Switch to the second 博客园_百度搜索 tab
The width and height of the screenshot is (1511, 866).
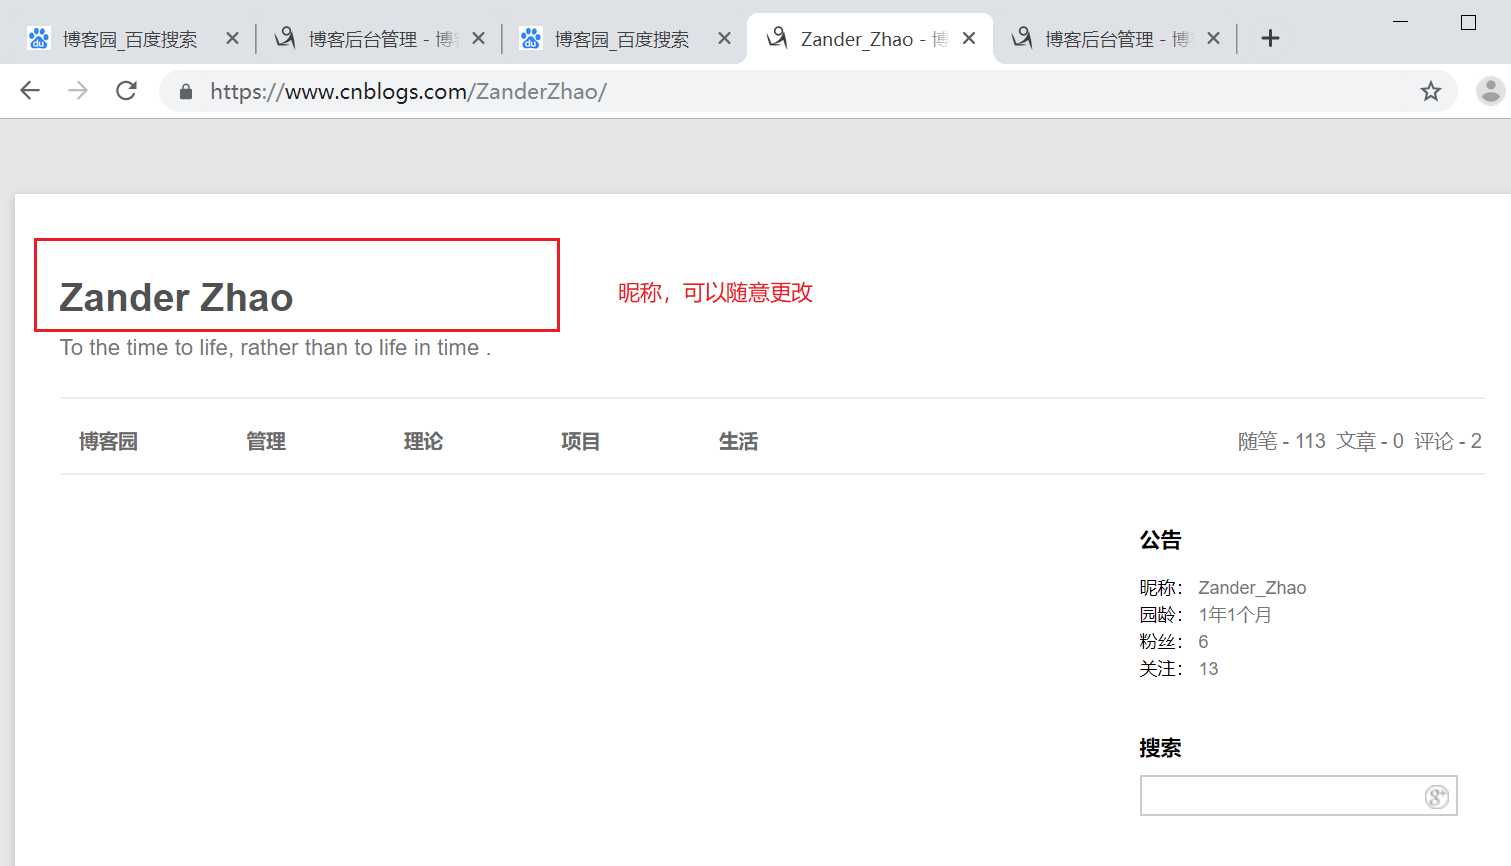(624, 39)
